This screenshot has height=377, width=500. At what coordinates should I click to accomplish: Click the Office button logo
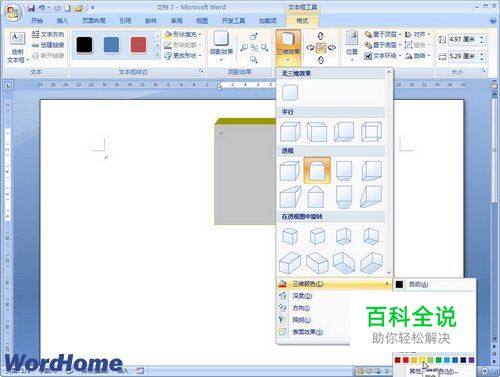(x=13, y=13)
